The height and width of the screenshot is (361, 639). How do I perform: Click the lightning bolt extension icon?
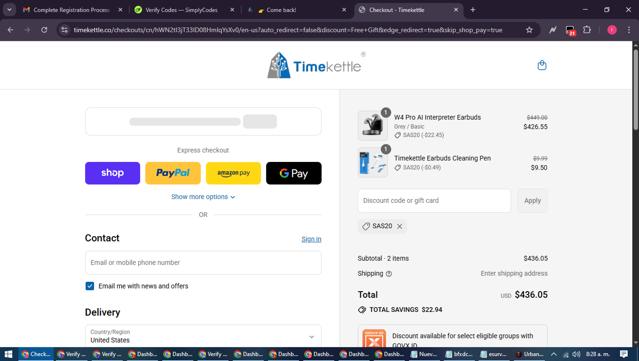(552, 30)
